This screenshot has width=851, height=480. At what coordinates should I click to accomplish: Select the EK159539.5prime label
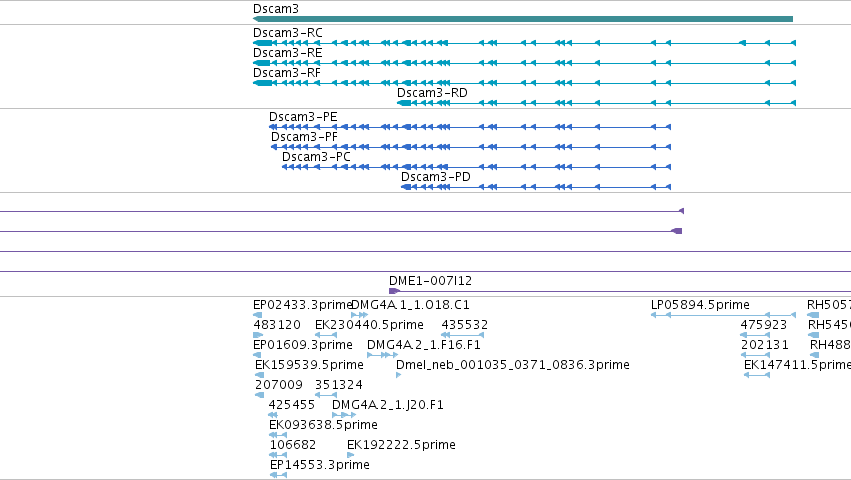(309, 365)
